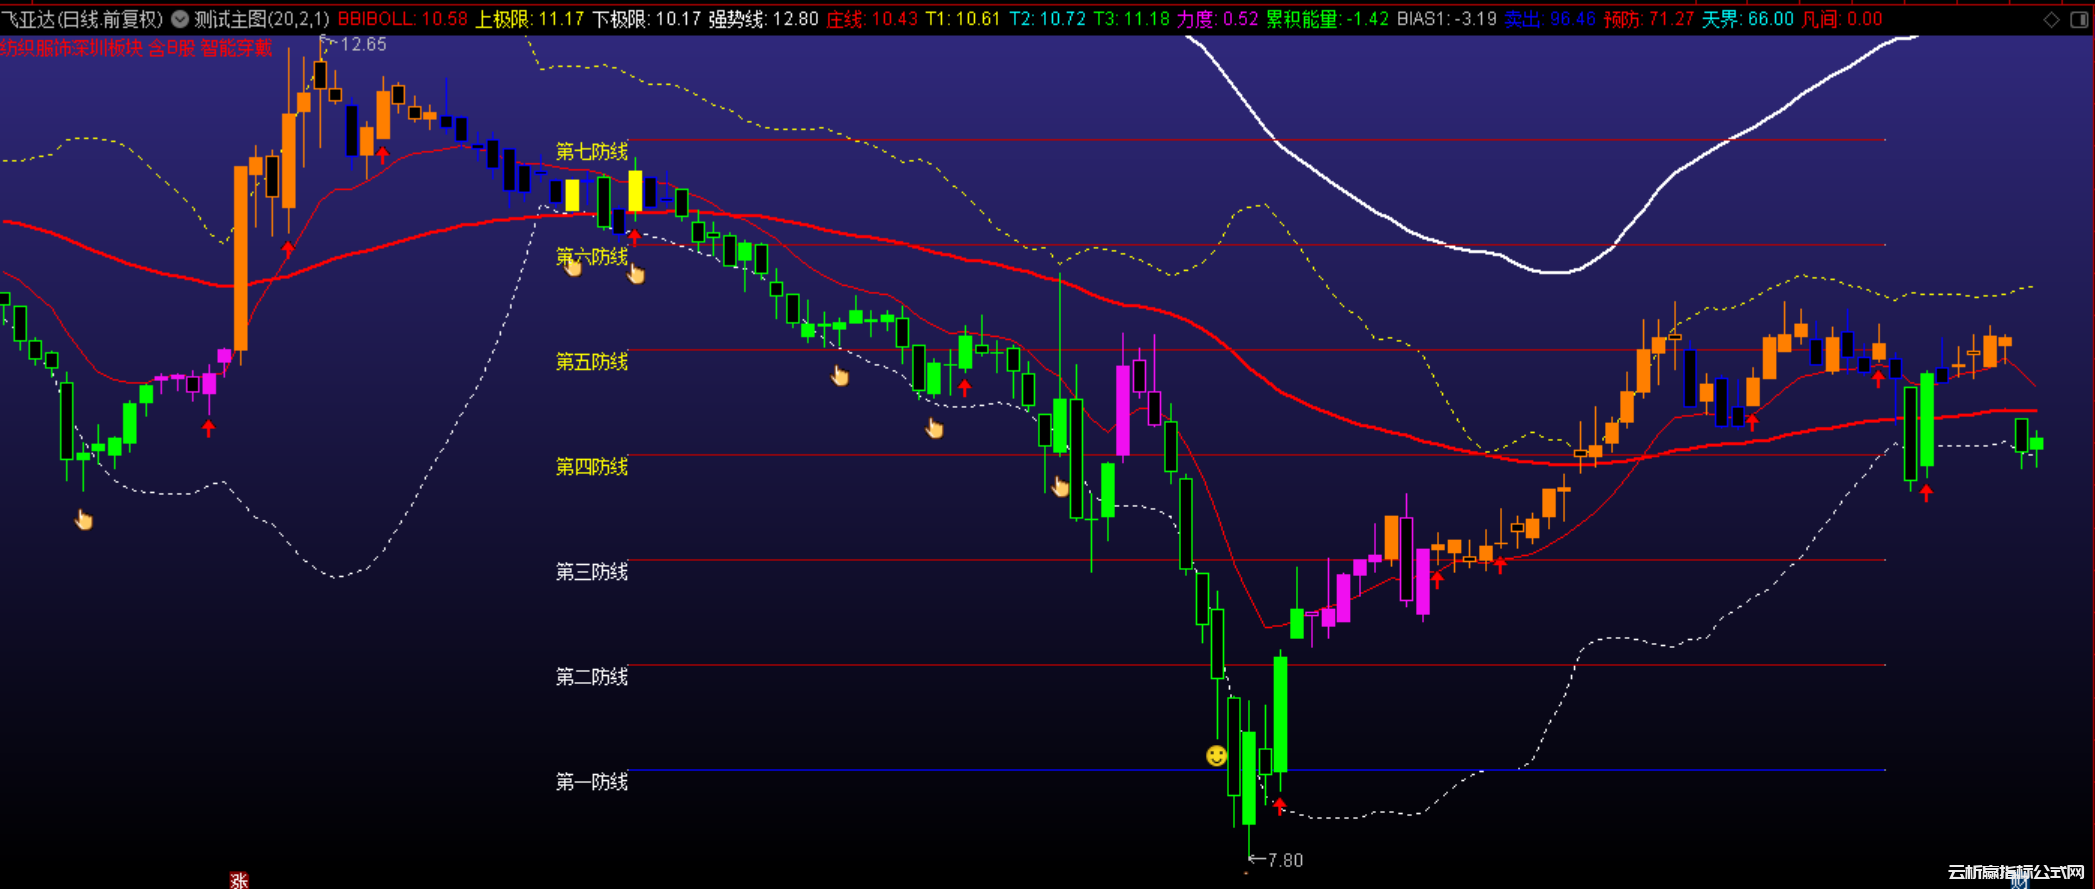Click the red 涨 marker at the bottom edge
This screenshot has height=889, width=2095.
click(239, 880)
